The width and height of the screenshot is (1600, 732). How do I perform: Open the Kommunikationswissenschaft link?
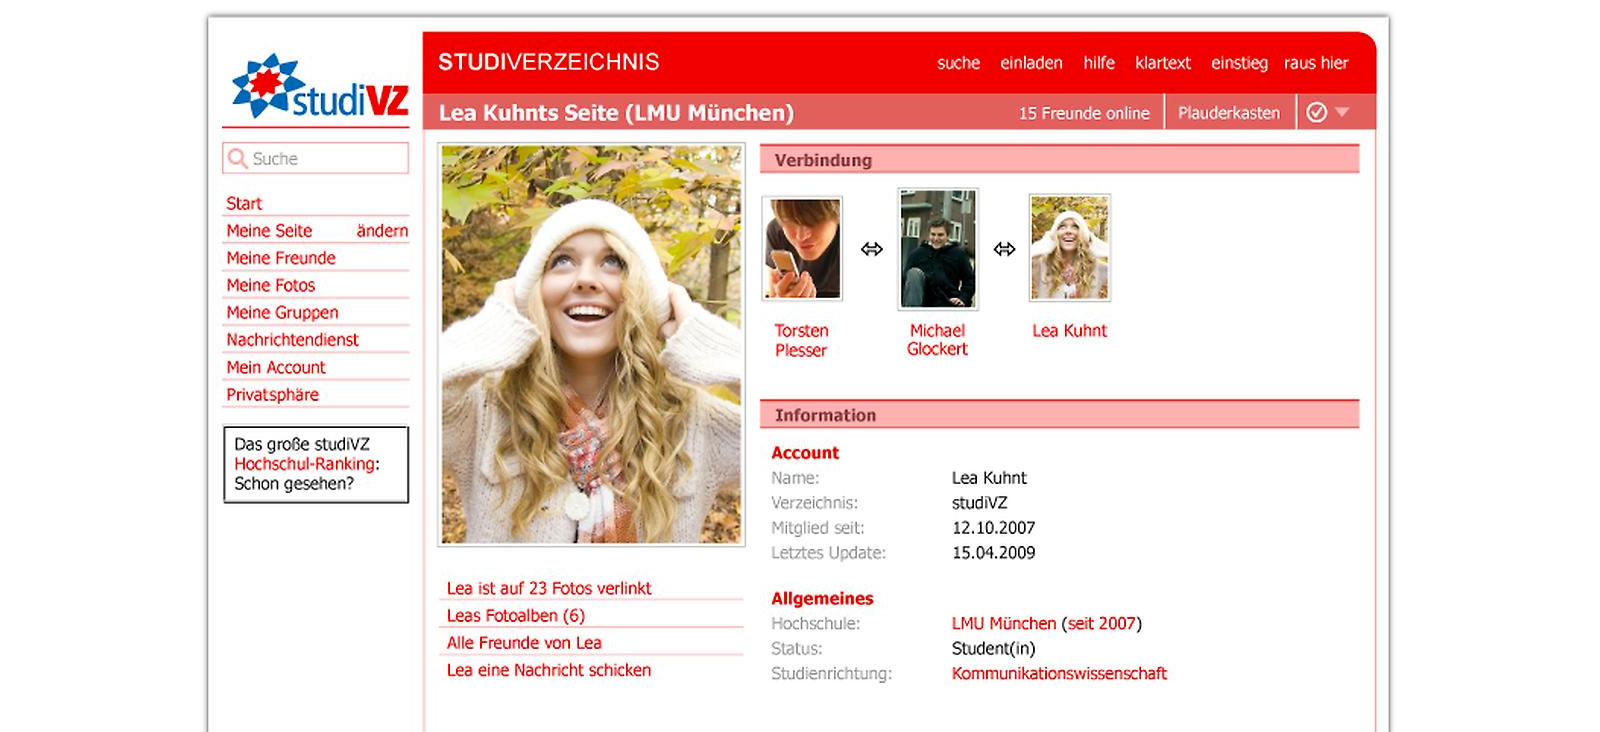click(x=1059, y=673)
